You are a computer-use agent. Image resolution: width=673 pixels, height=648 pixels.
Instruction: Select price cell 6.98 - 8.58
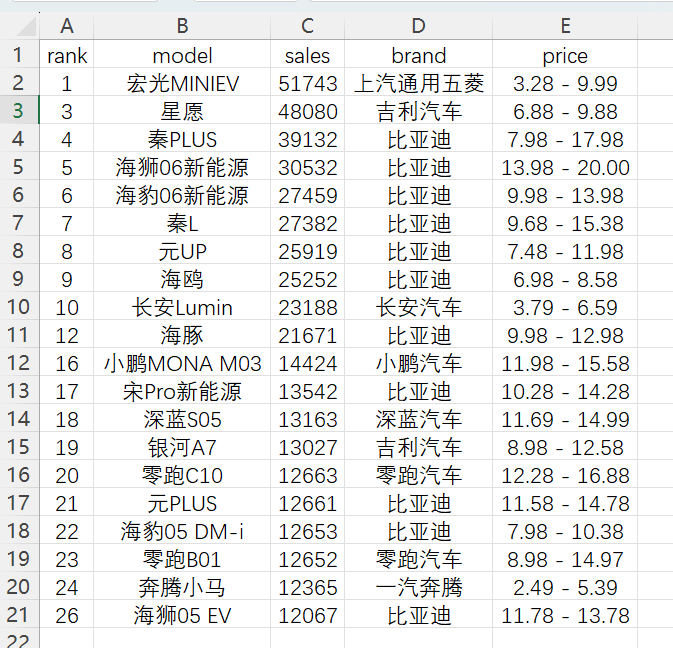tap(565, 278)
